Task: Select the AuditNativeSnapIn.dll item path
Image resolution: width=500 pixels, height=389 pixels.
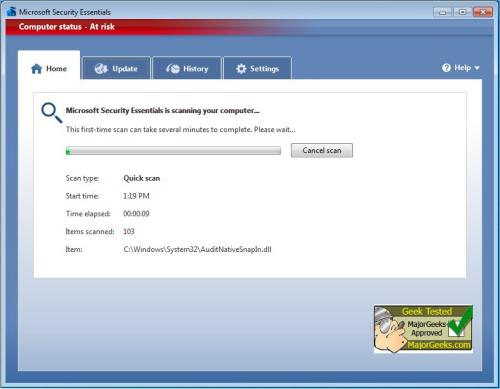Action: click(197, 249)
